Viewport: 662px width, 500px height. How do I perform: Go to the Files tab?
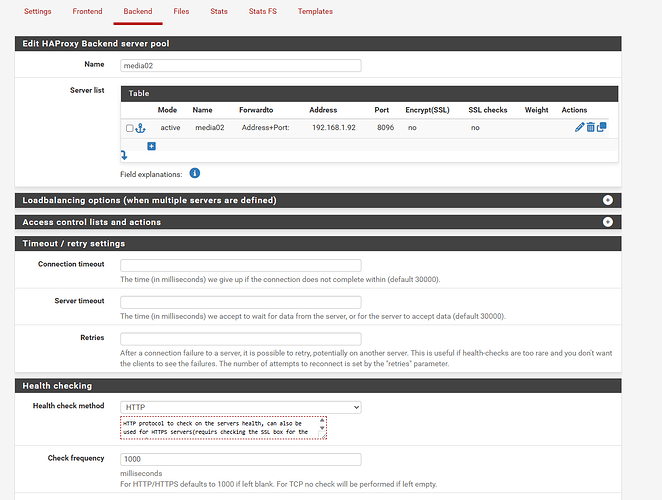181,12
